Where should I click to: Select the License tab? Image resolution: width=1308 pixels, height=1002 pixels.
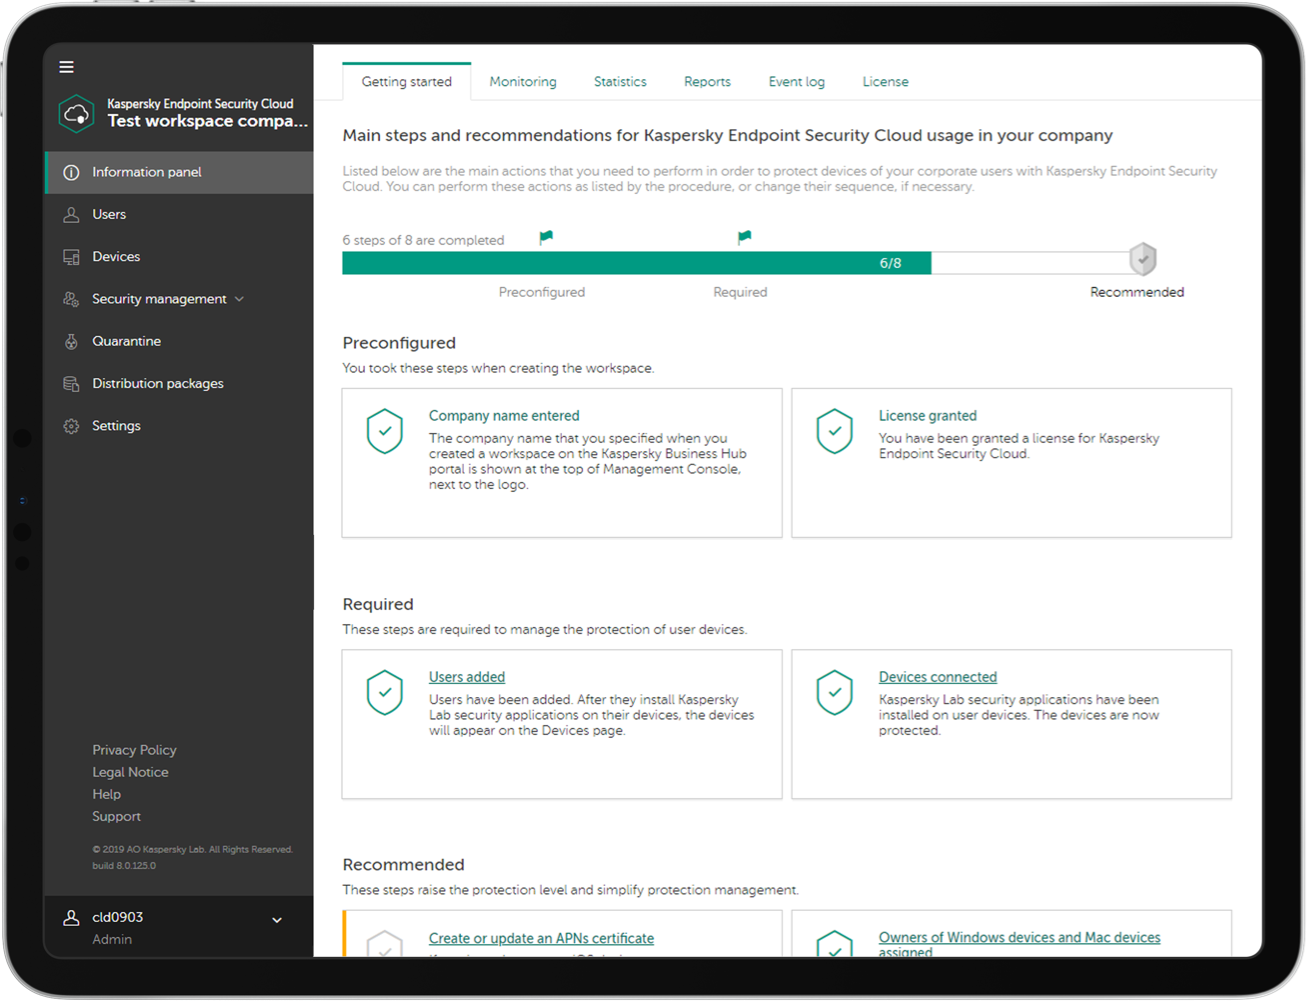click(x=885, y=82)
